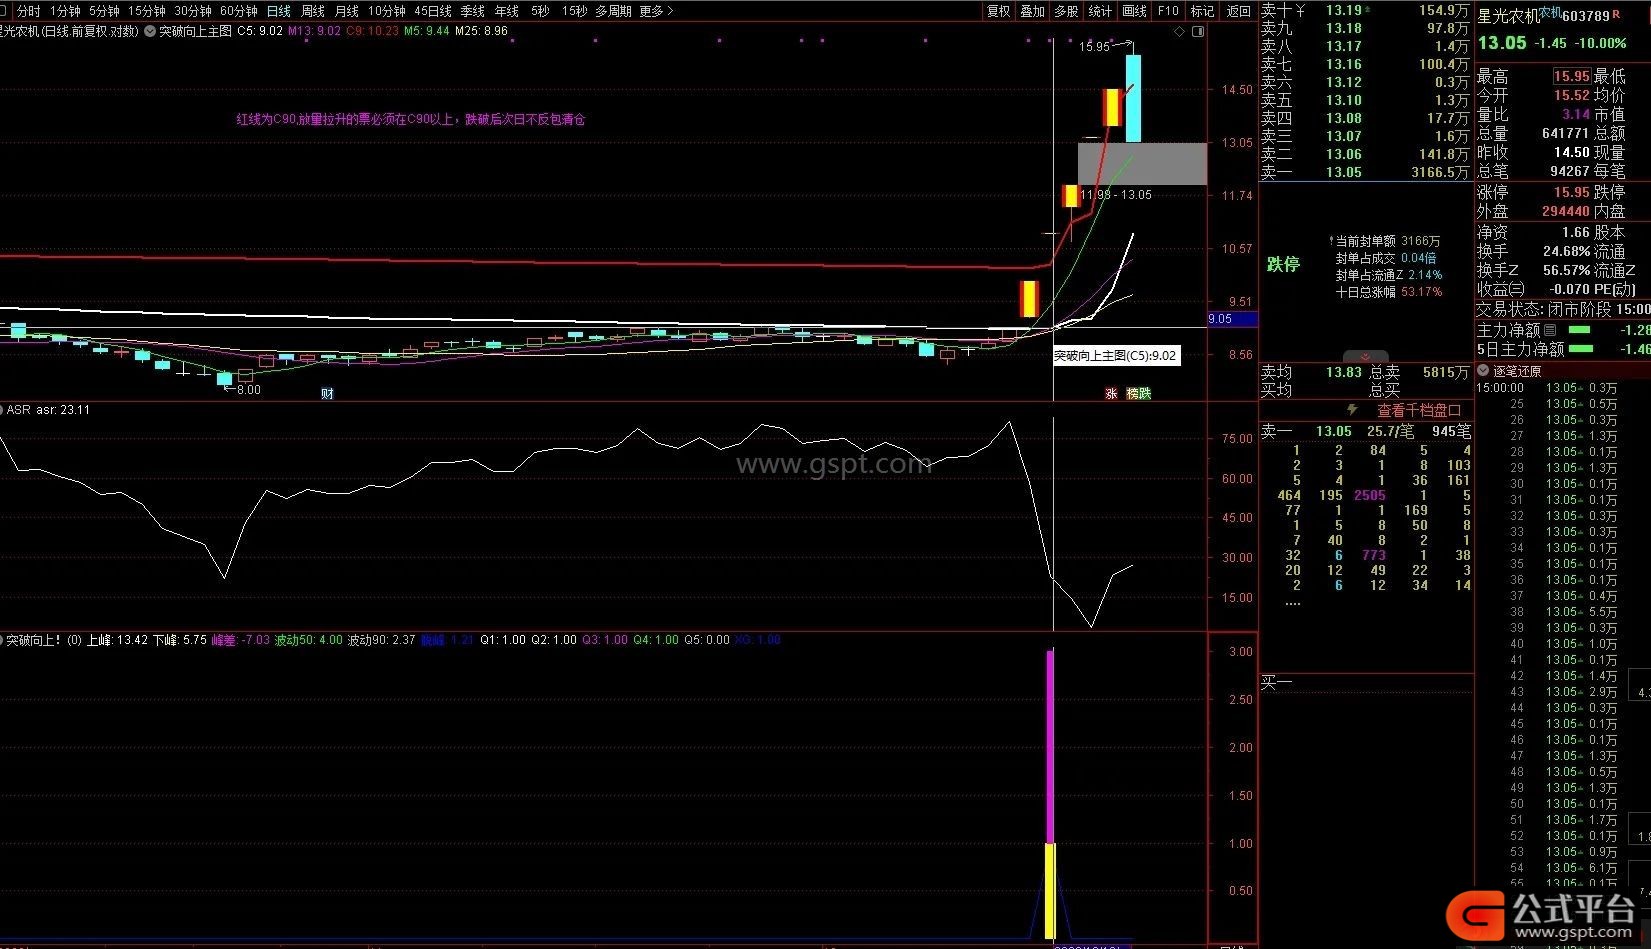Click the 财 finance marker on chart

[x=327, y=393]
